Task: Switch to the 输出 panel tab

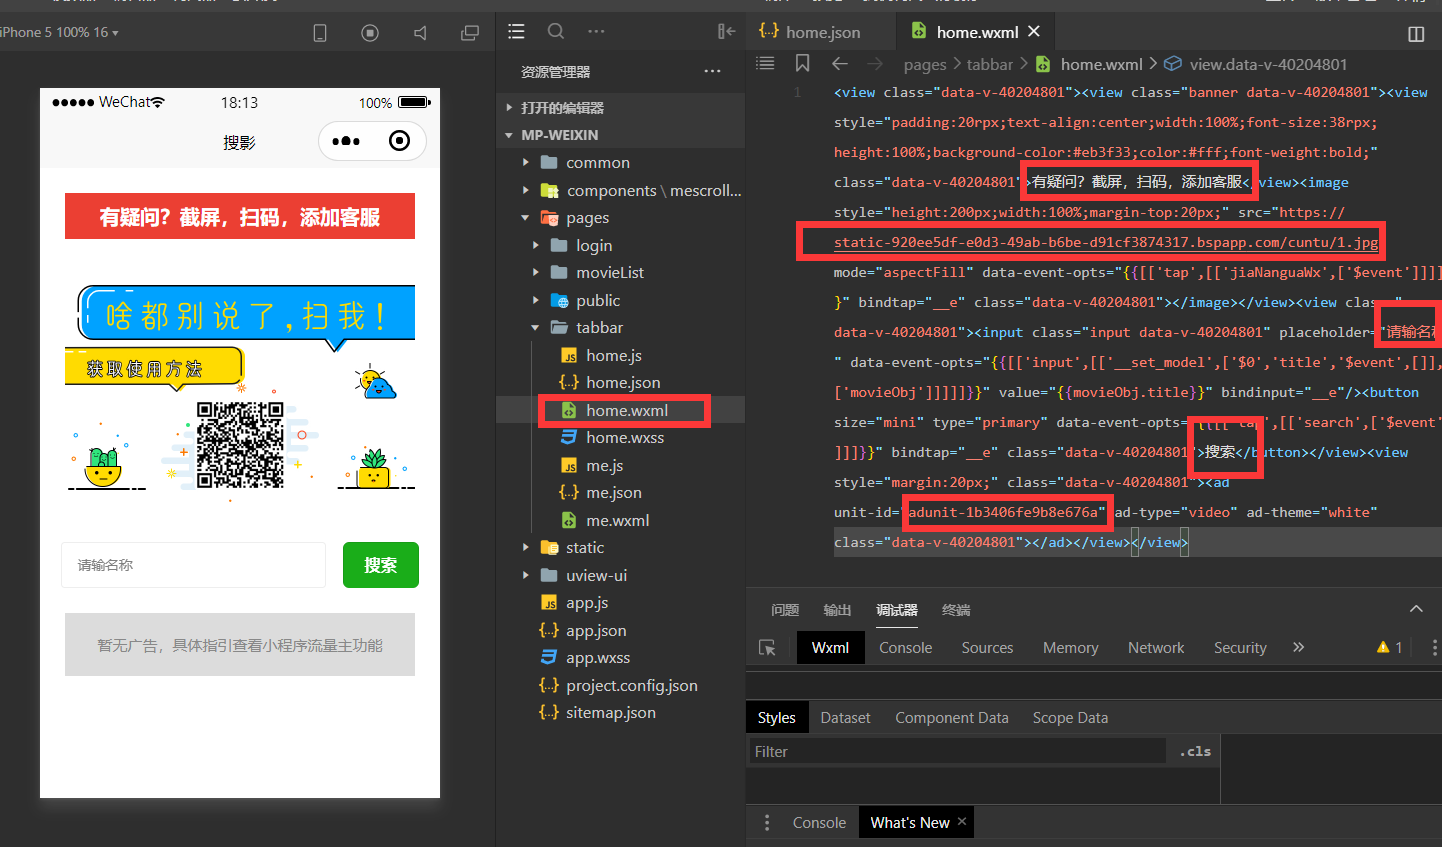Action: pos(837,609)
